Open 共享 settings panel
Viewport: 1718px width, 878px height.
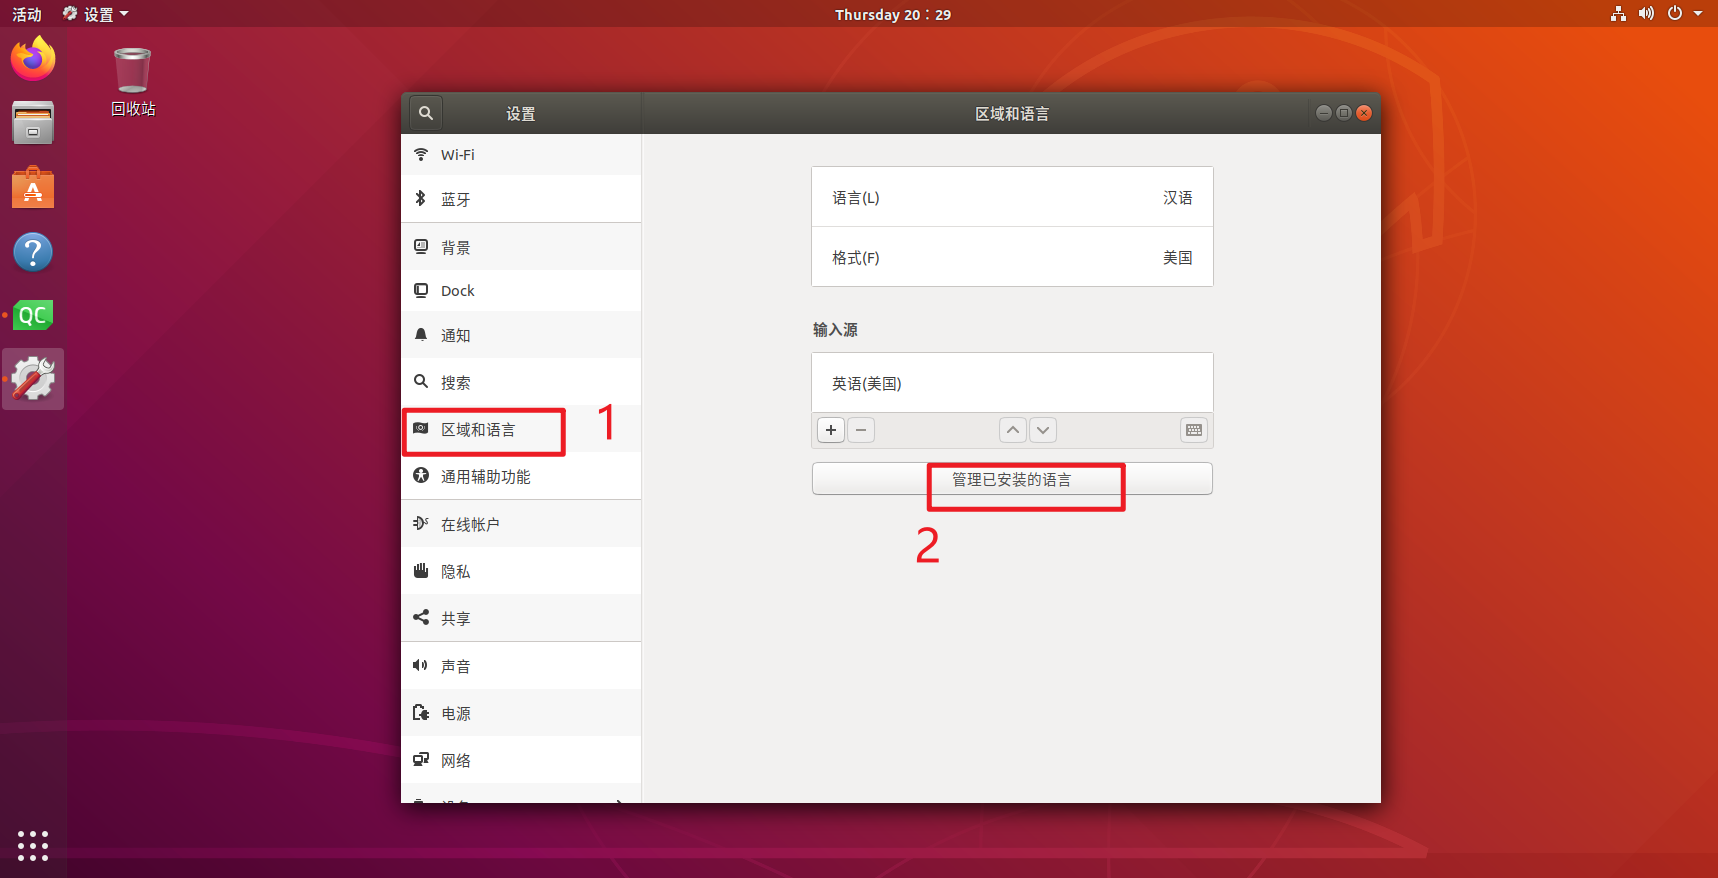(x=521, y=618)
